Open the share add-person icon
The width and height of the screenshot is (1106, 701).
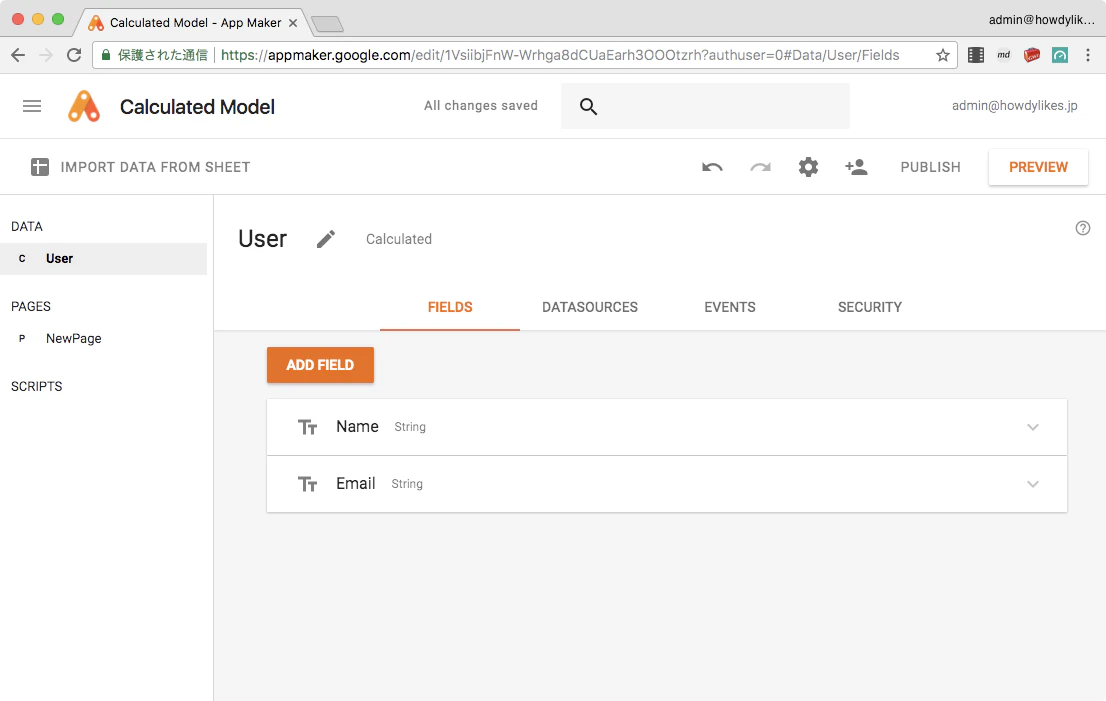point(856,167)
